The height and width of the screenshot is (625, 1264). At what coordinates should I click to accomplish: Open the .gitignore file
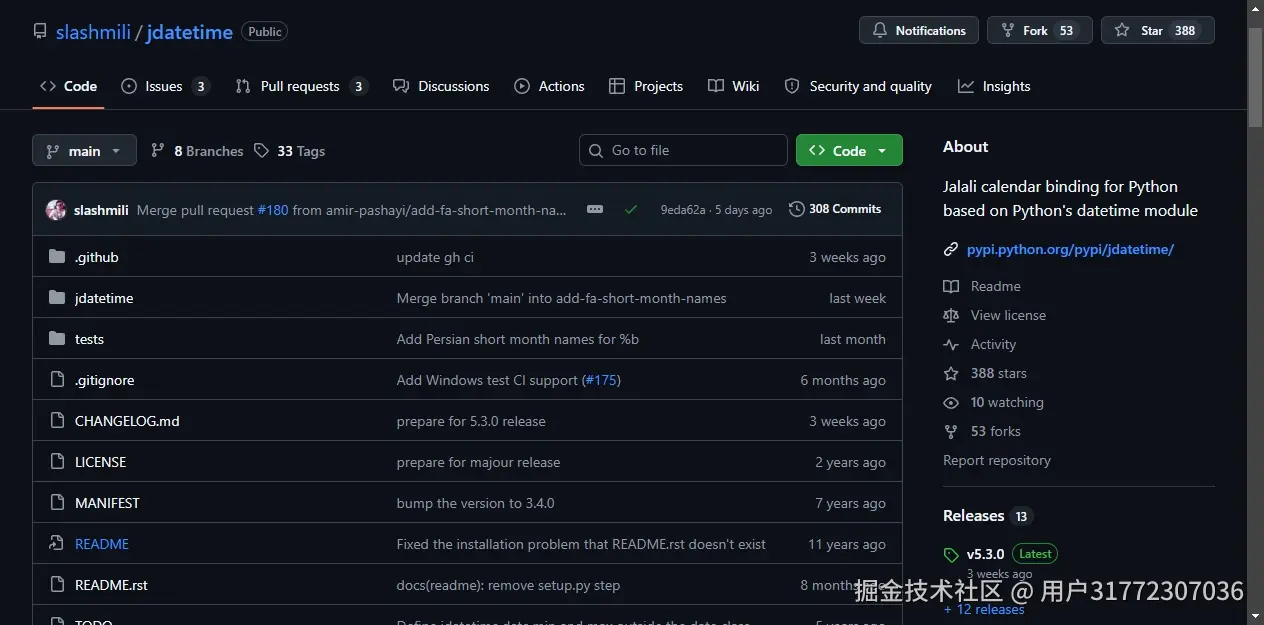pos(104,380)
